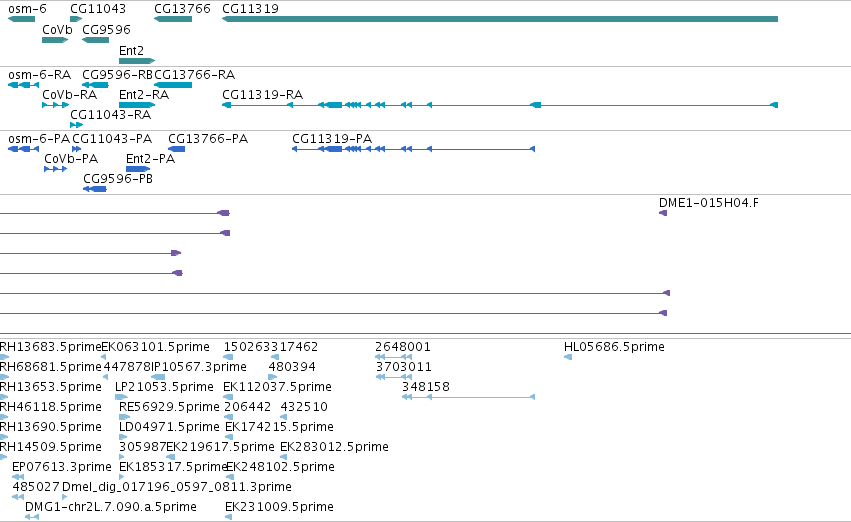Select the RH13683.5prime EST label
Screen dimensions: 851x522
pyautogui.click(x=51, y=347)
